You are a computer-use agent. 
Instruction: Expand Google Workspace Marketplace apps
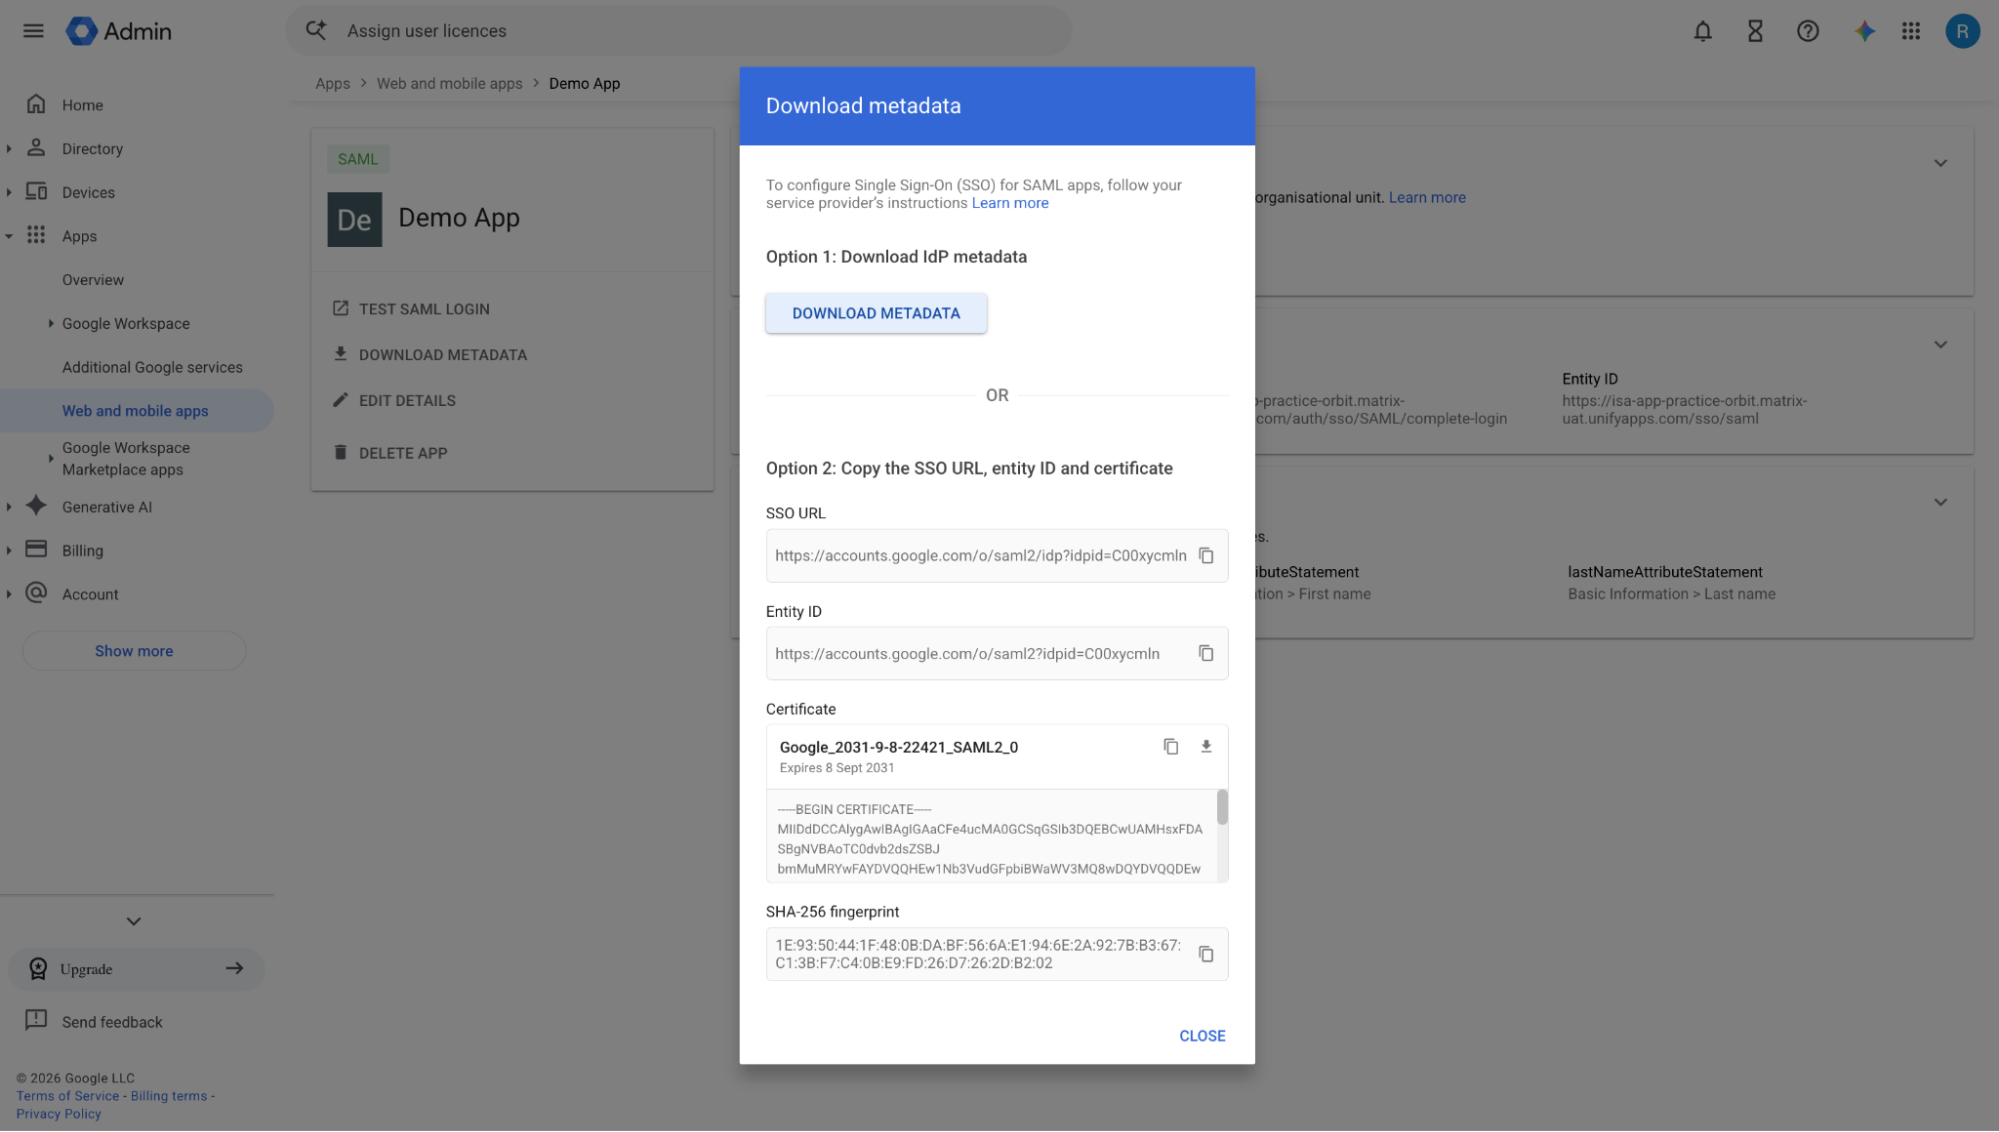(51, 459)
